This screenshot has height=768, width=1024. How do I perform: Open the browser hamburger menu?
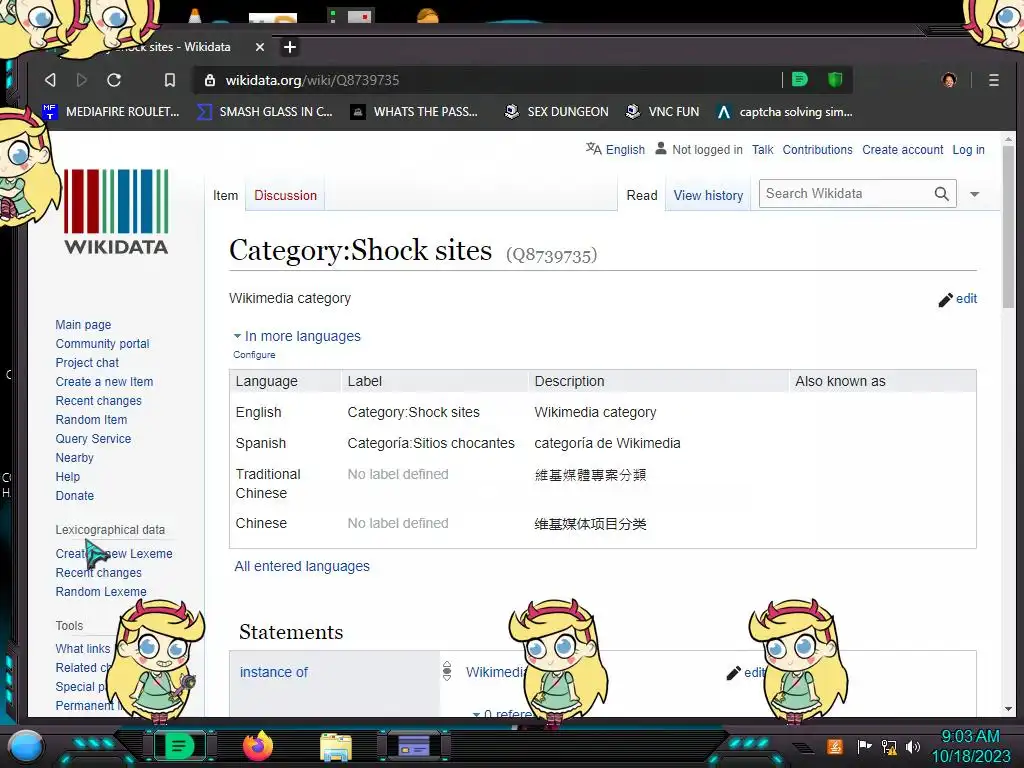click(x=993, y=80)
